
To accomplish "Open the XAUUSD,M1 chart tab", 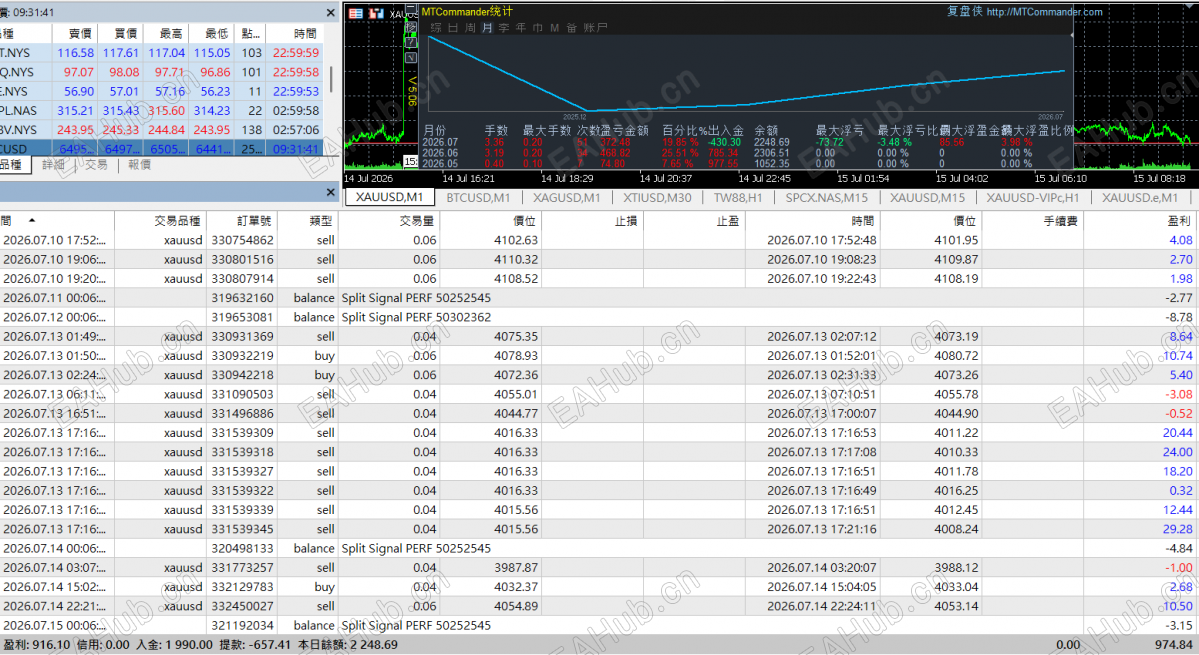I will pyautogui.click(x=389, y=197).
